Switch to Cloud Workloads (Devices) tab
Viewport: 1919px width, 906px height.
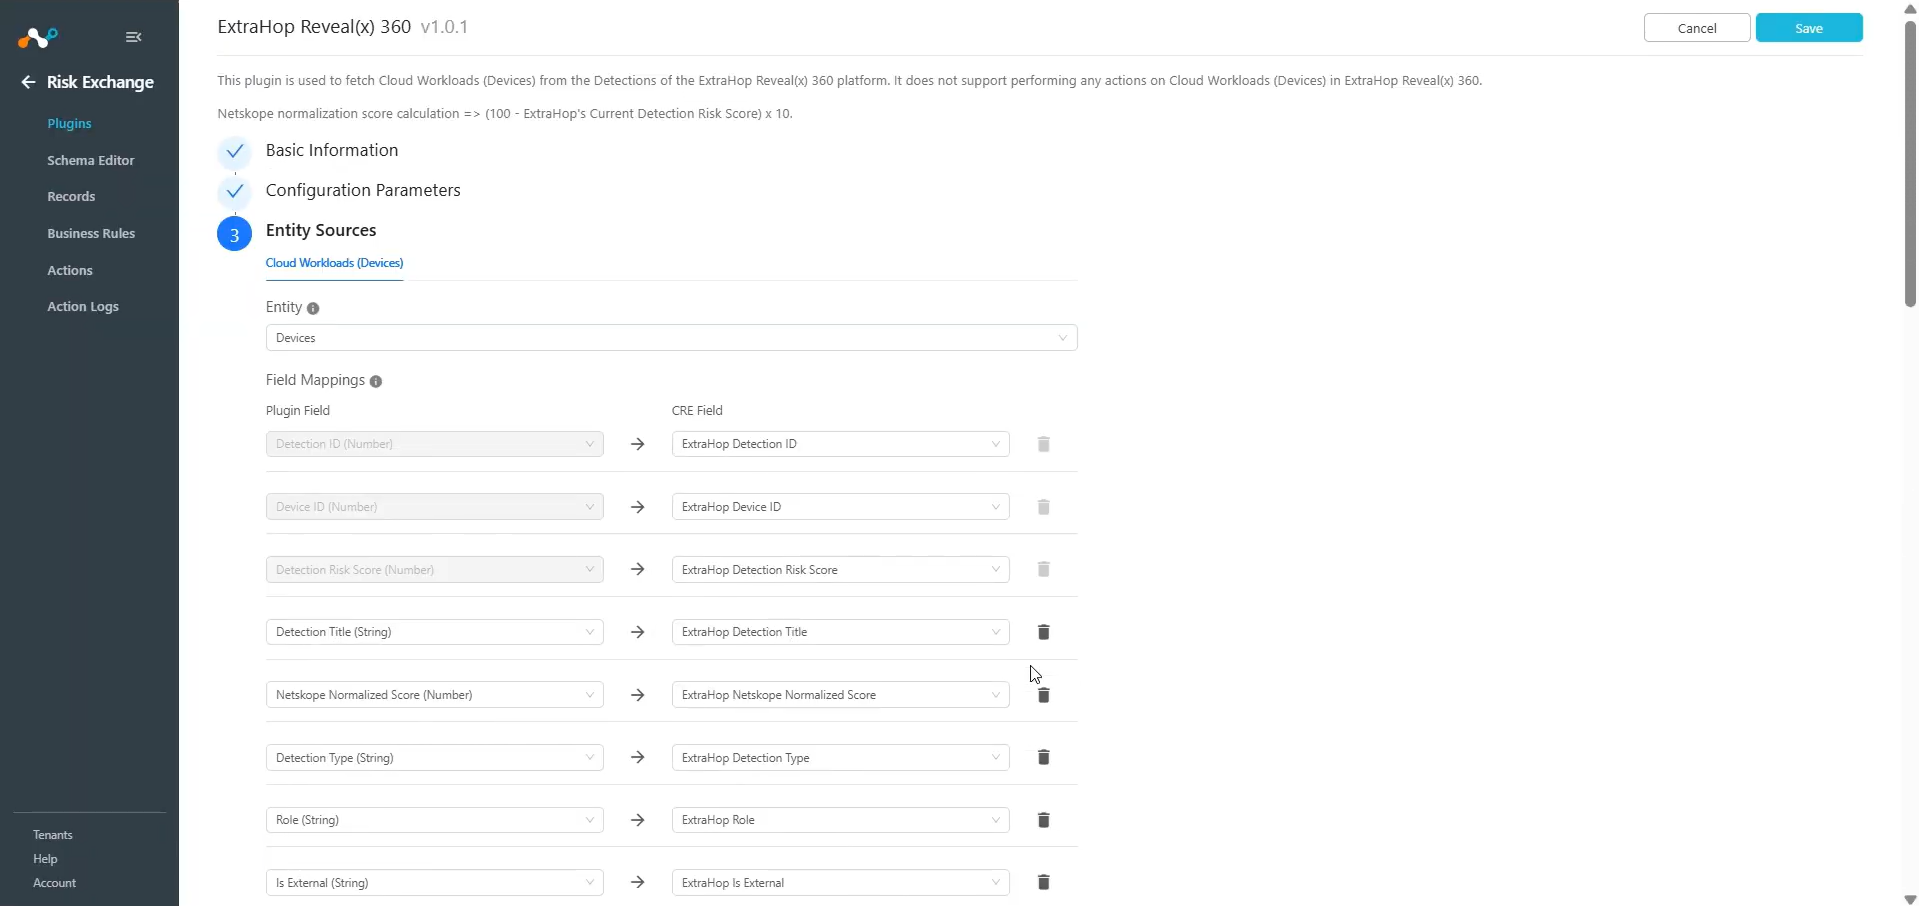pos(334,263)
